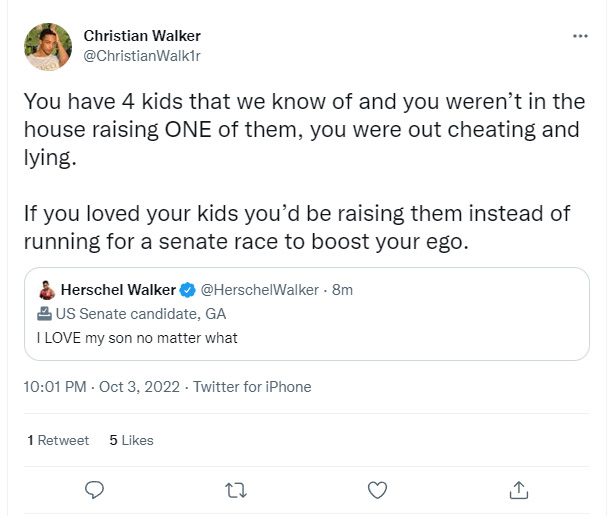Click Herschel Walker name in quoted tweet

coord(118,291)
